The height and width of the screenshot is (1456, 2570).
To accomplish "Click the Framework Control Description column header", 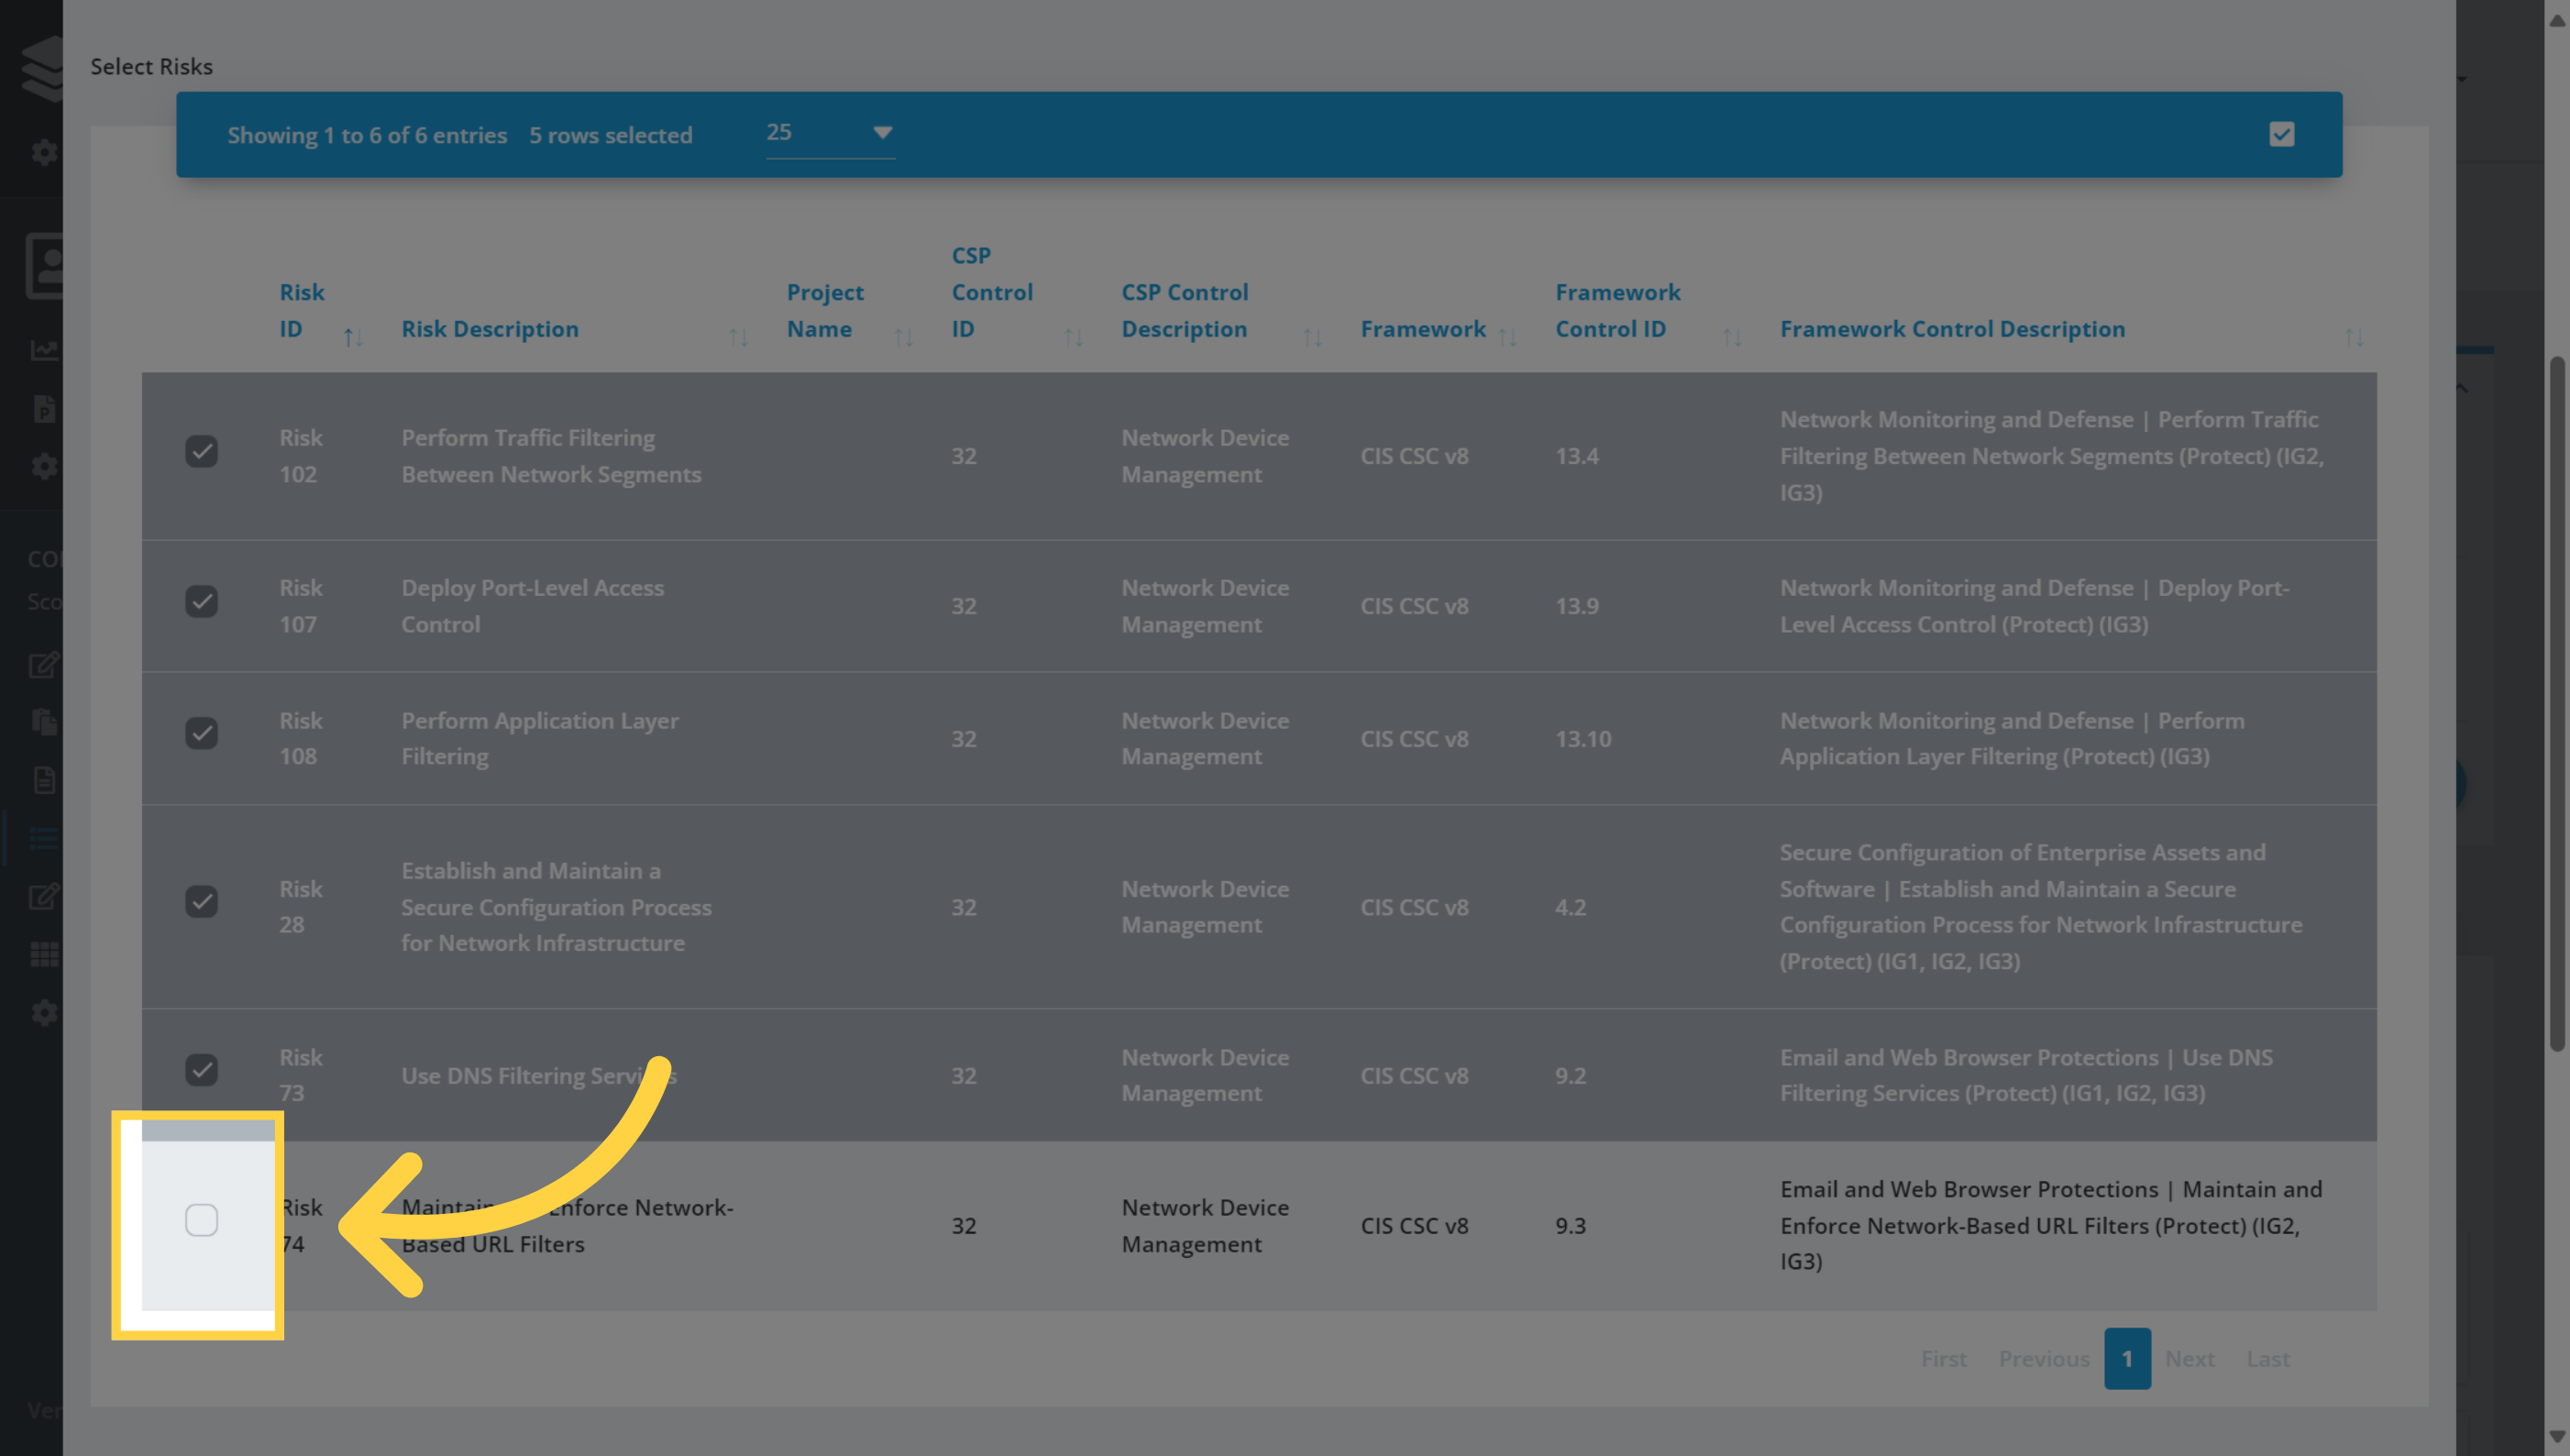I will coord(1952,329).
